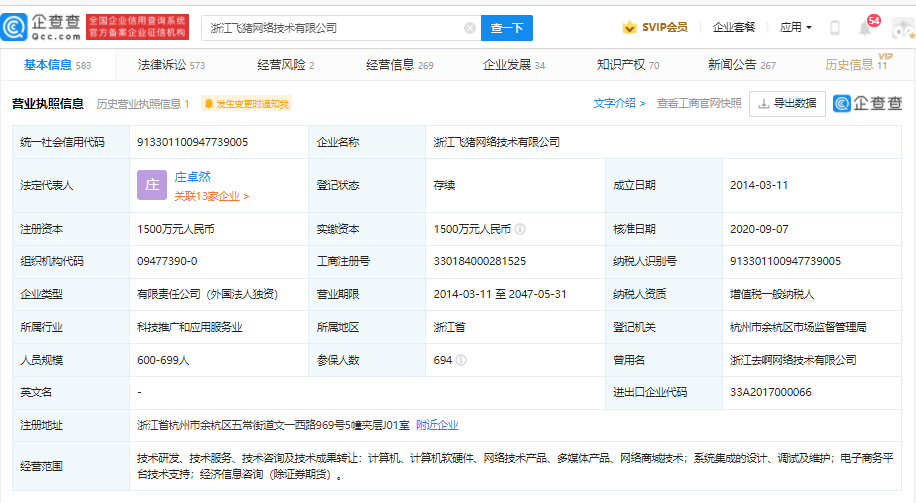Image resolution: width=916 pixels, height=503 pixels.
Task: Enable 发生变更时通知我 notification toggle
Action: tap(246, 104)
